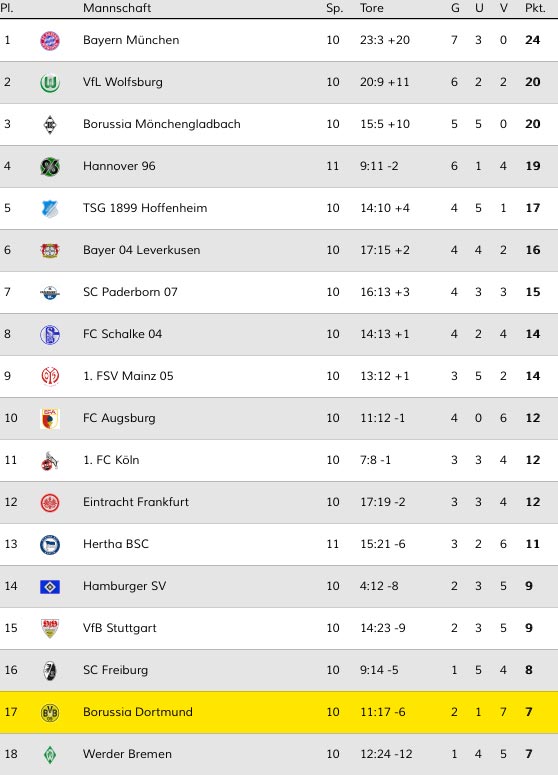Viewport: 558px width, 775px height.
Task: Click the Hamburger SV diamond logo
Action: 50,587
